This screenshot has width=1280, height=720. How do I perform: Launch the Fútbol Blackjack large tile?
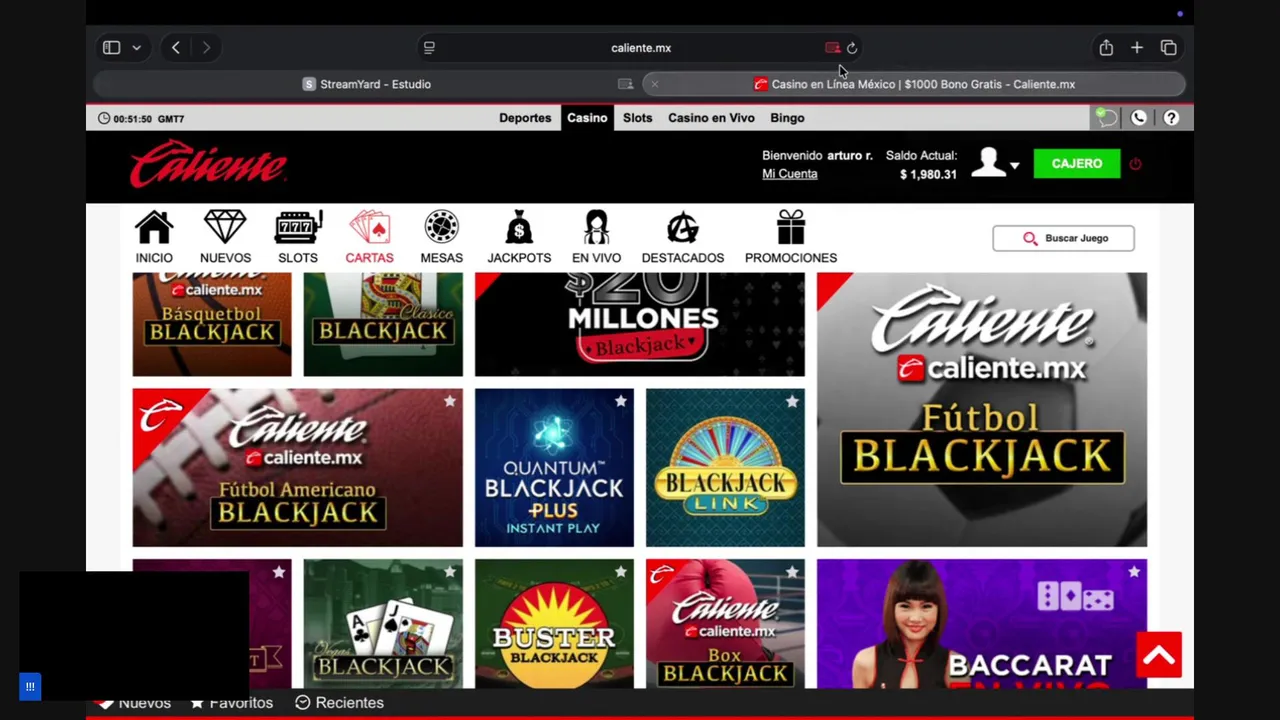tap(982, 410)
